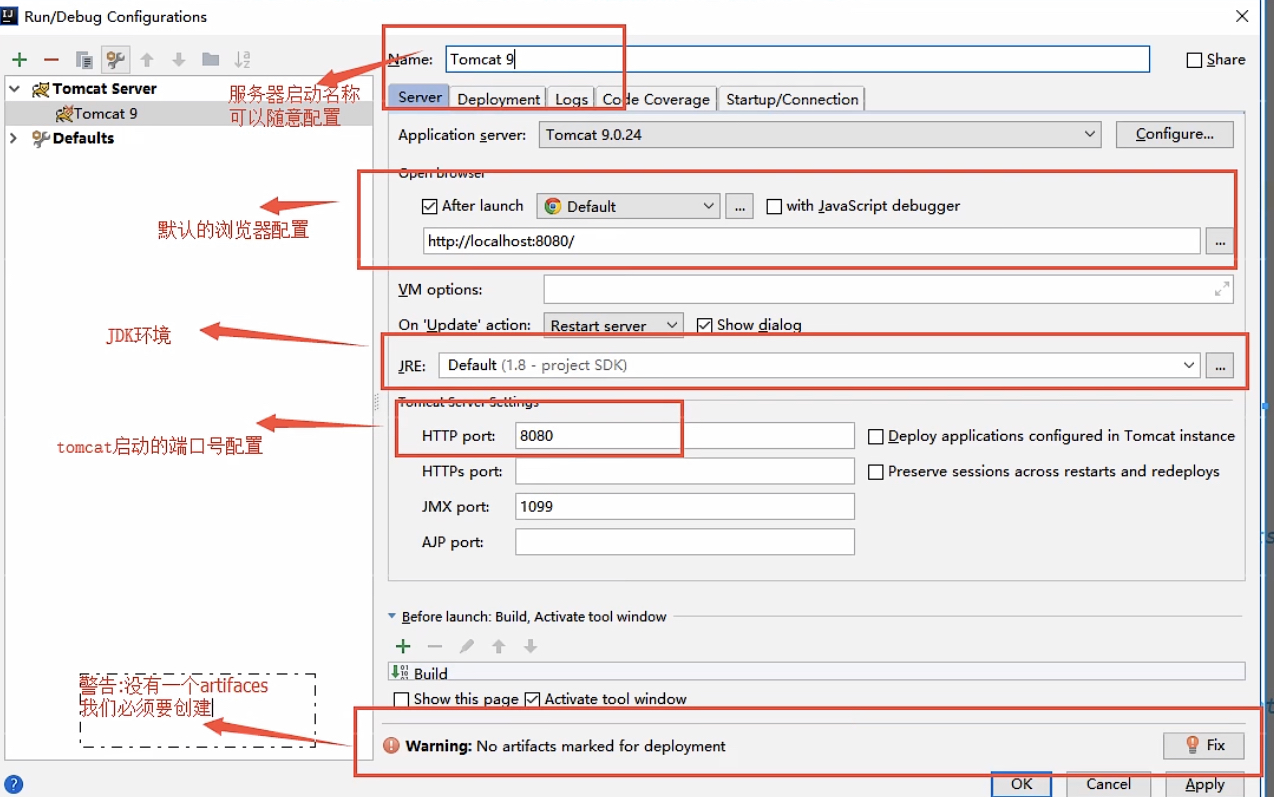
Task: Enable with JavaScript debugger checkbox
Action: tap(774, 206)
